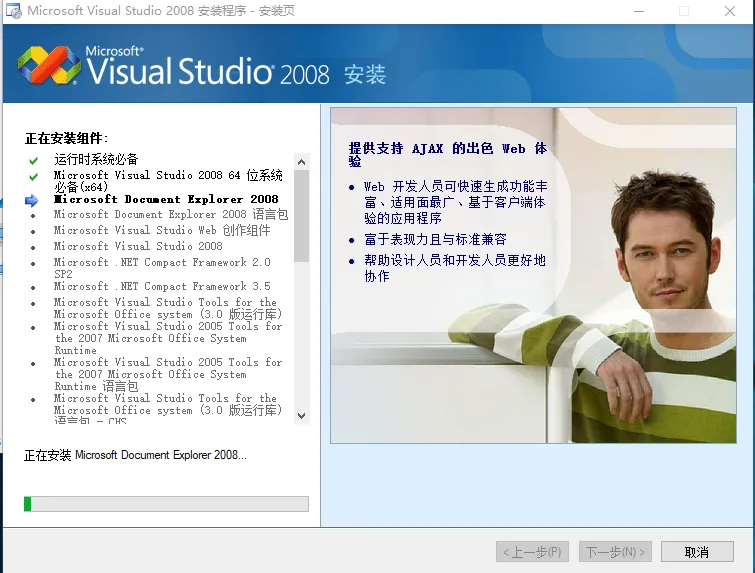
Task: Click the Visual Studio 2008 colorful logo
Action: coord(49,65)
